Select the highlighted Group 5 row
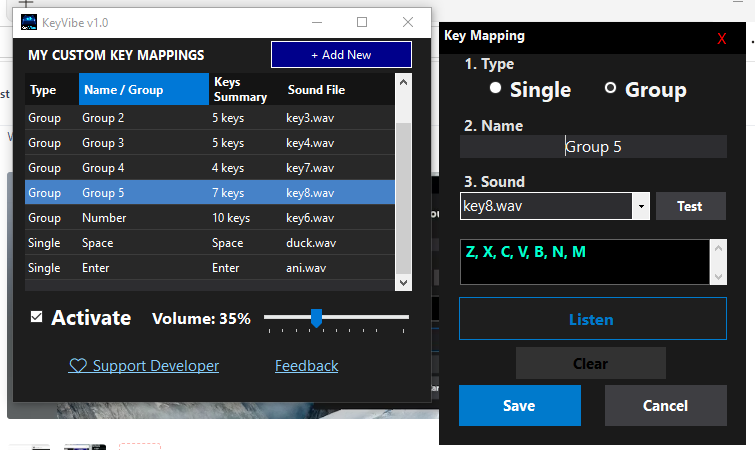Image resolution: width=755 pixels, height=450 pixels. 209,193
